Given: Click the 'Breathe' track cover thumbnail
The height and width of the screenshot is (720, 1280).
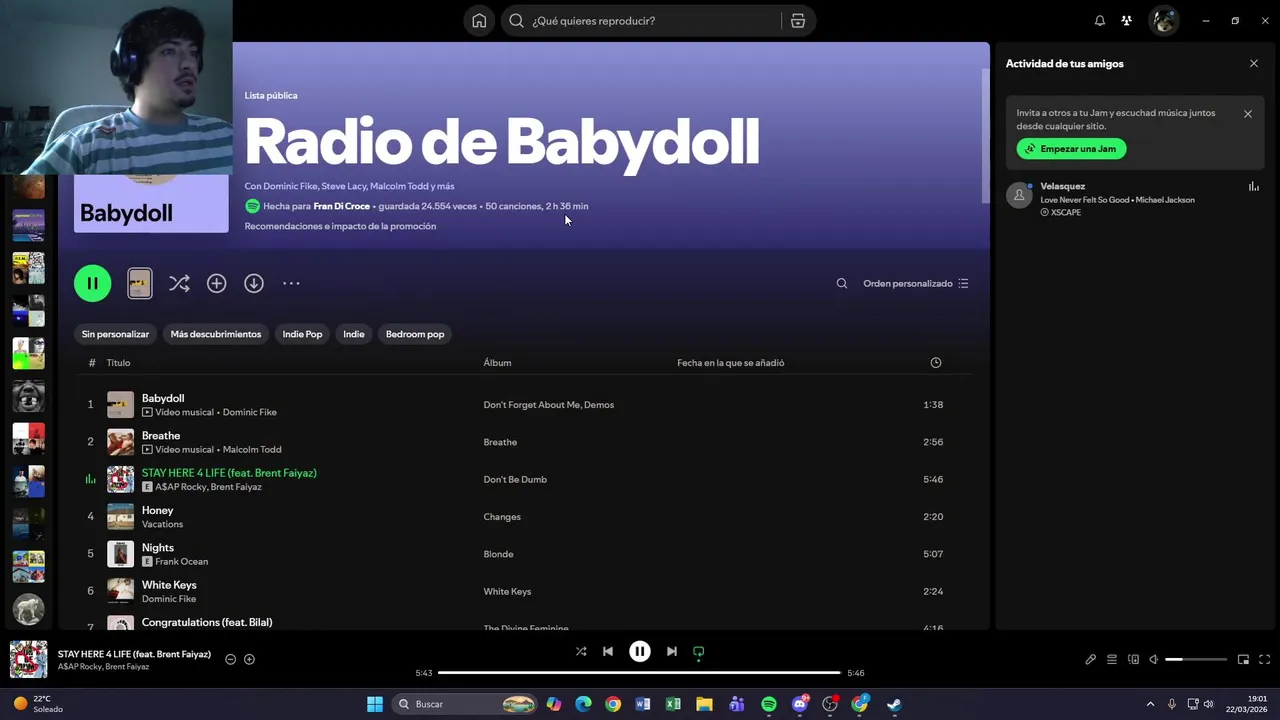Looking at the screenshot, I should [x=120, y=442].
